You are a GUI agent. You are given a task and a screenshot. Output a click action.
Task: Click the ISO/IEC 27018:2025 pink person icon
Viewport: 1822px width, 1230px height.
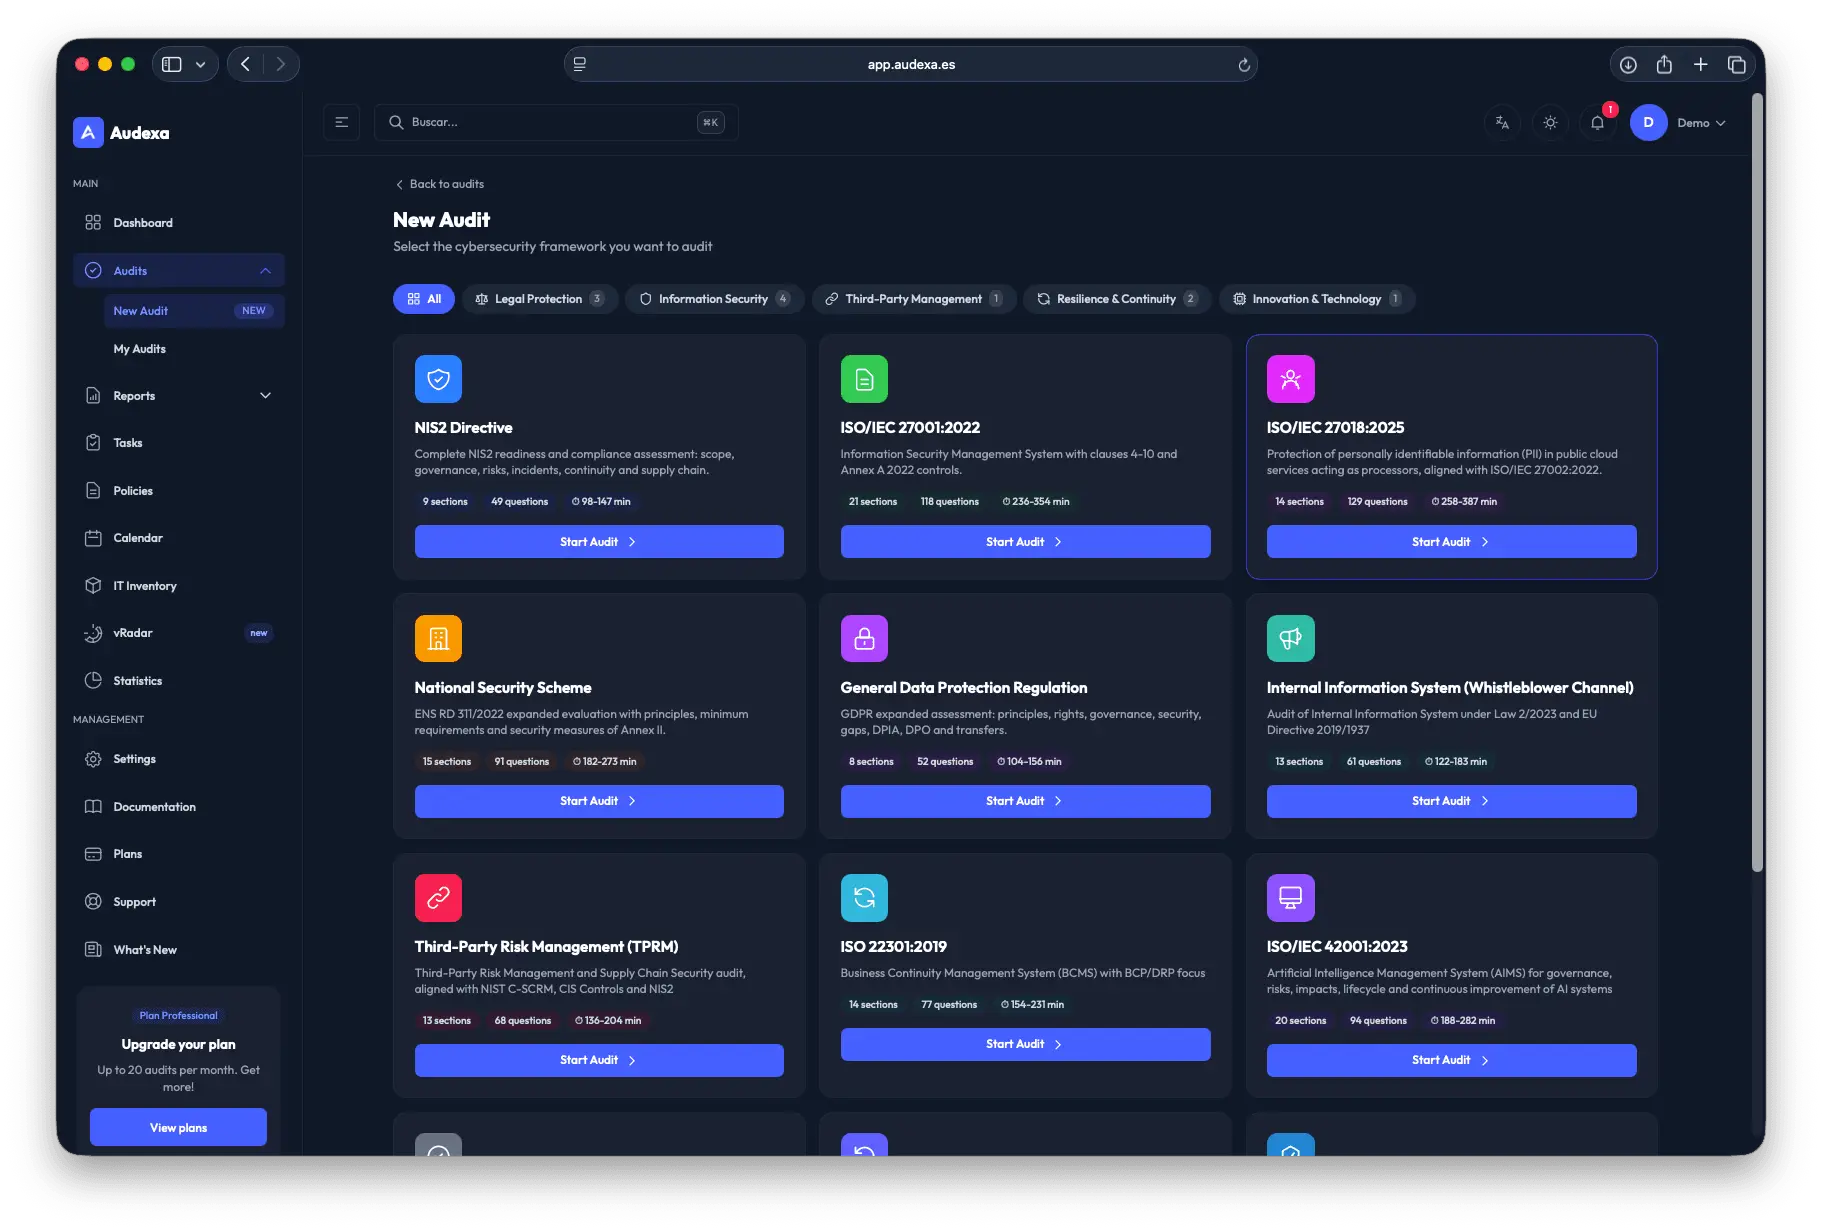coord(1290,379)
